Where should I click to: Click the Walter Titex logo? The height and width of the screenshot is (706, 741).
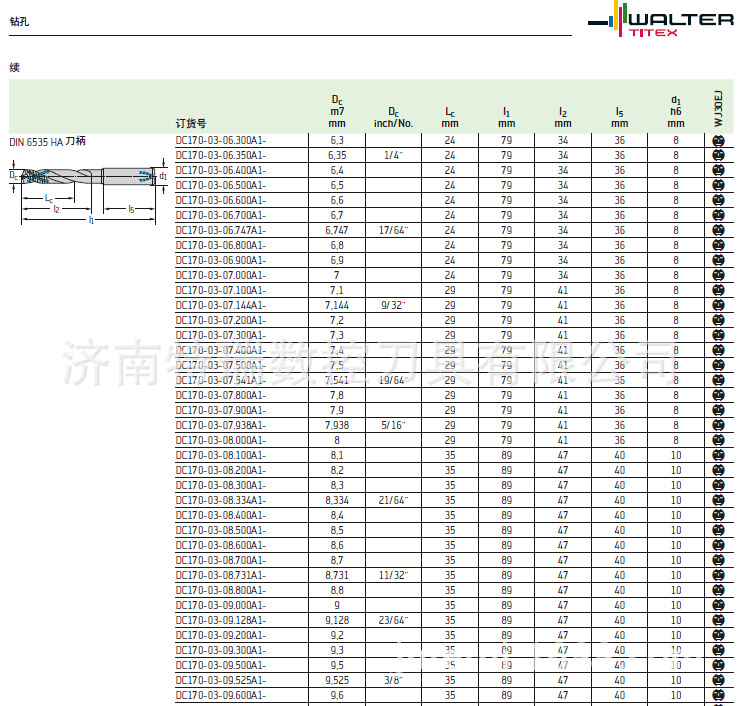click(x=661, y=19)
